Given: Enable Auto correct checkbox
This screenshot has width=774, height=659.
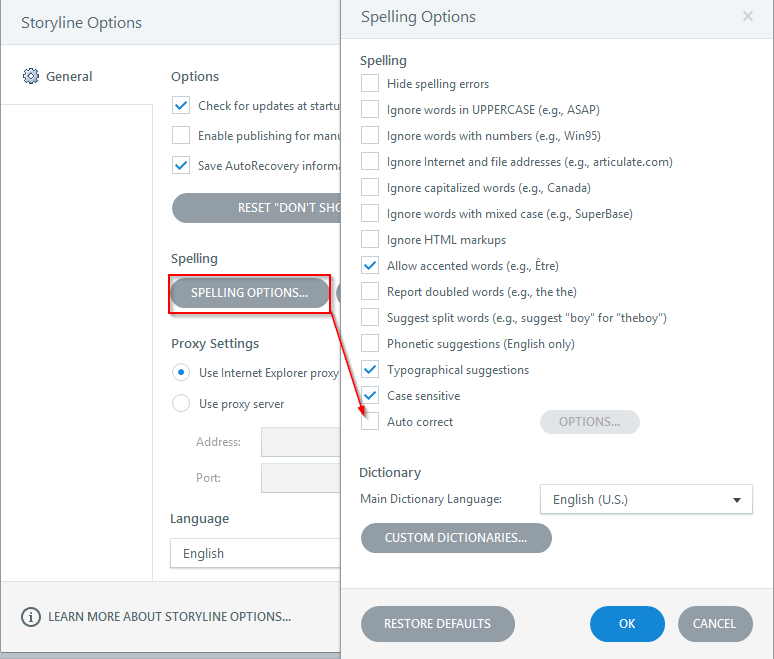Looking at the screenshot, I should click(370, 422).
